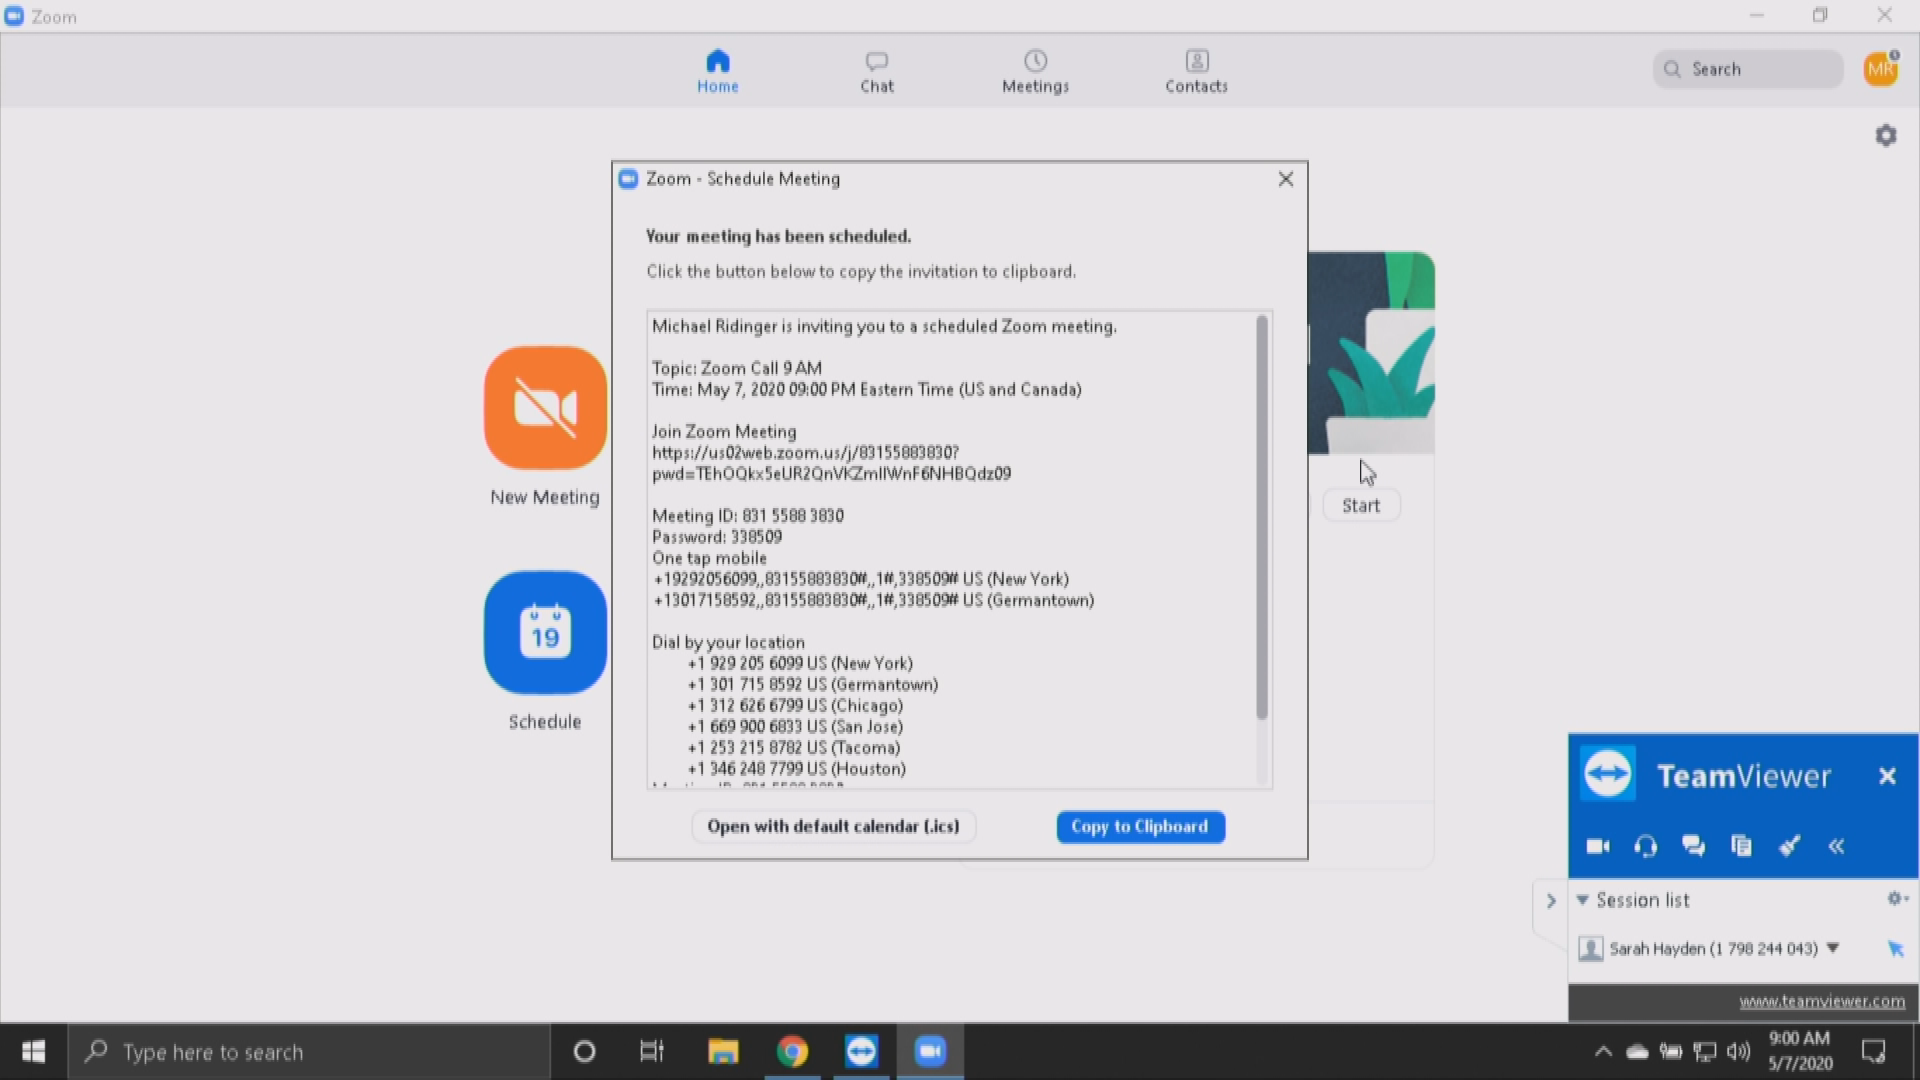Click the Search field in Zoom
Viewport: 1920px width, 1080px height.
point(1748,69)
